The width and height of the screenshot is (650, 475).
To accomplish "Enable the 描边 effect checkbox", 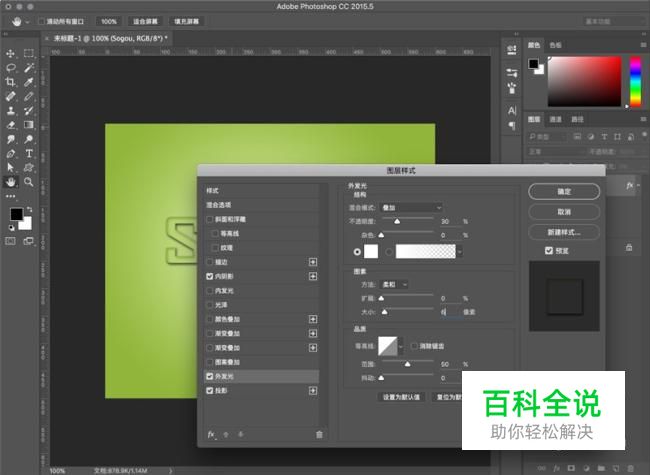I will [210, 262].
